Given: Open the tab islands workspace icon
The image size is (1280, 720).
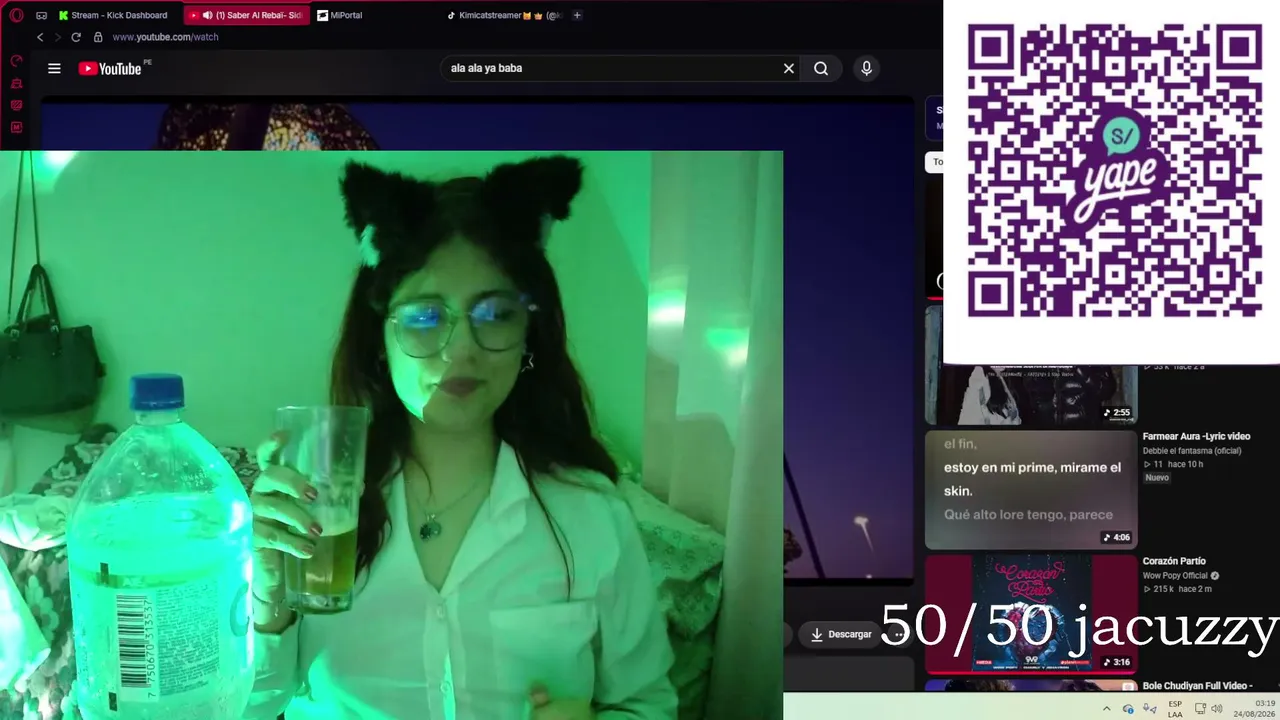Looking at the screenshot, I should click(x=41, y=15).
